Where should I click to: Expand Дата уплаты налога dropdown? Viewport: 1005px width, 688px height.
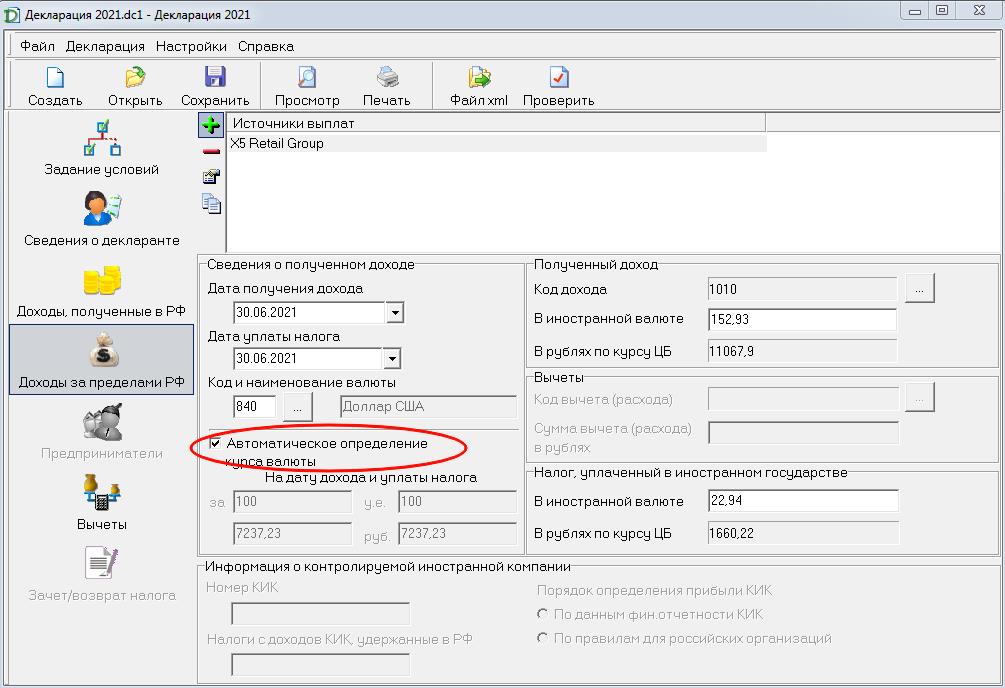click(x=392, y=358)
